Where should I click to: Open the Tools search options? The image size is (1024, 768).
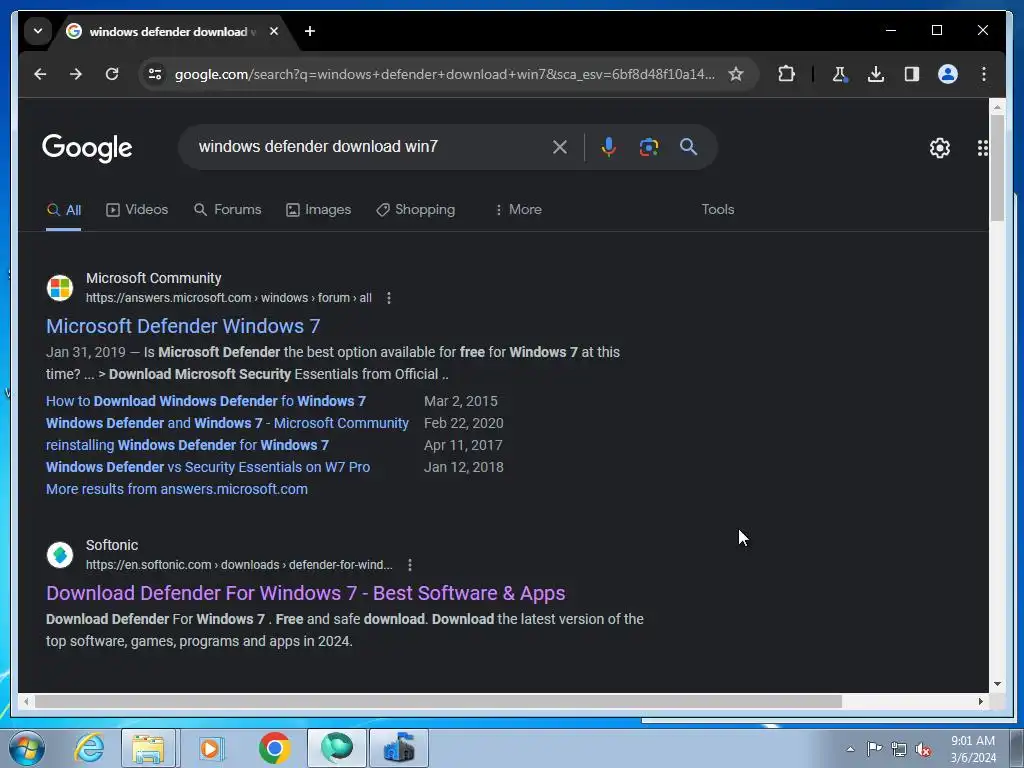pyautogui.click(x=718, y=210)
